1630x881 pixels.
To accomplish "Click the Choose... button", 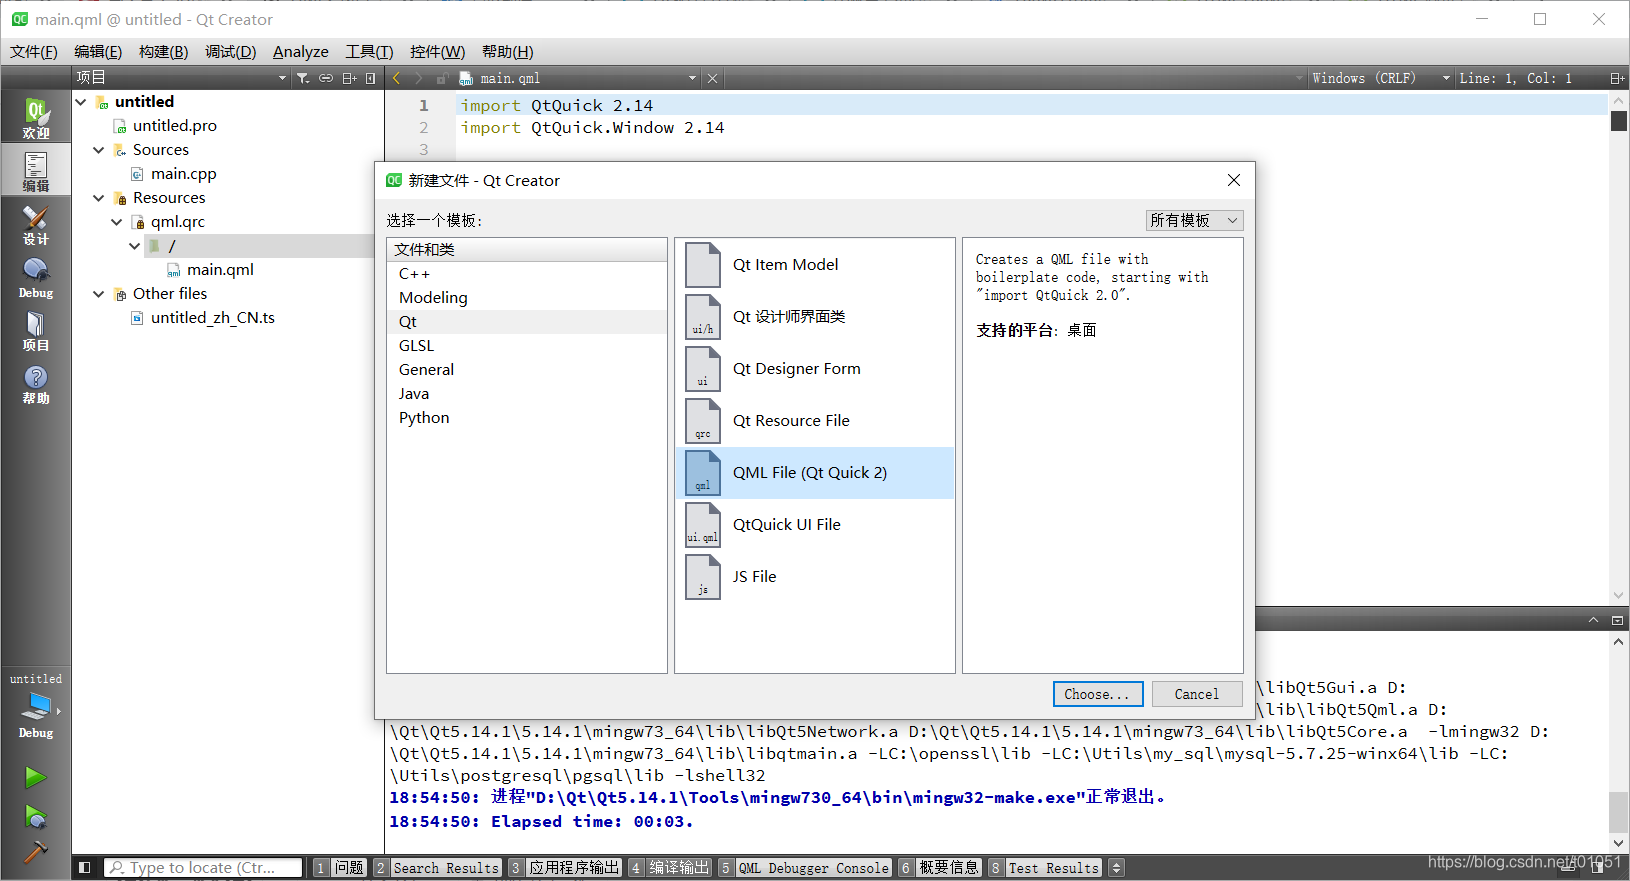I will click(x=1097, y=694).
